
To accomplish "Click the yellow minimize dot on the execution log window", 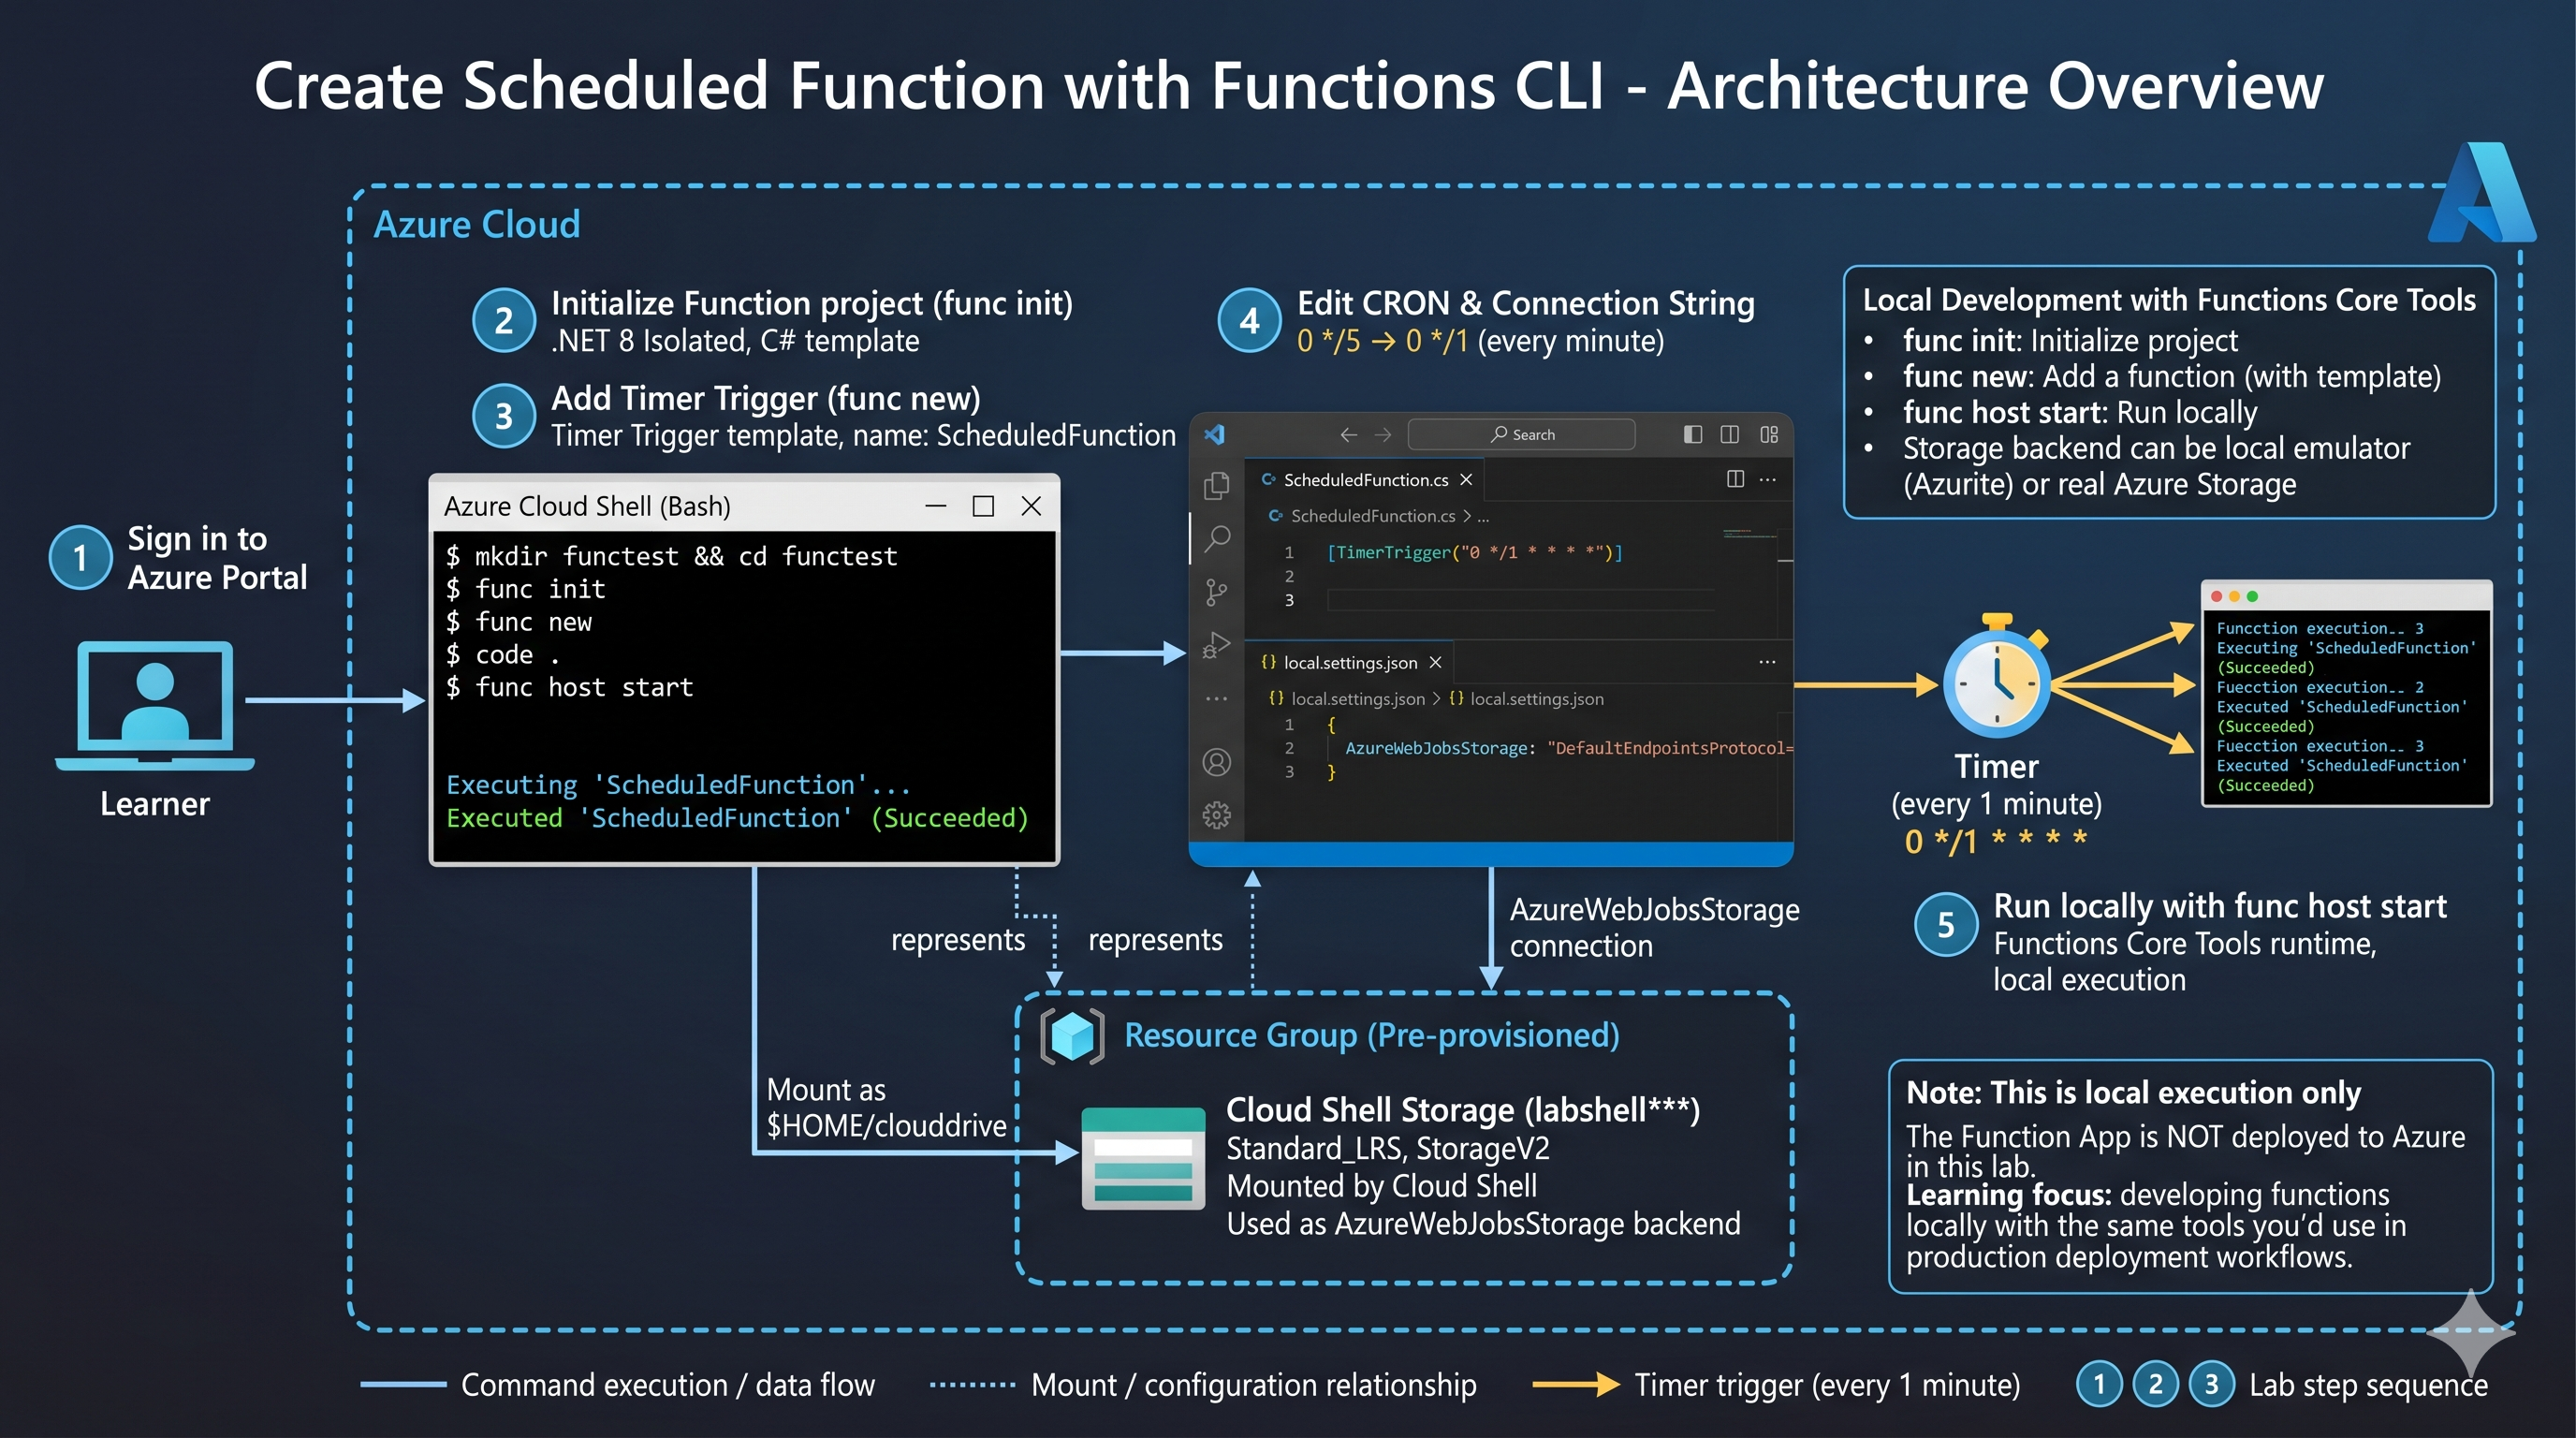I will point(2234,596).
